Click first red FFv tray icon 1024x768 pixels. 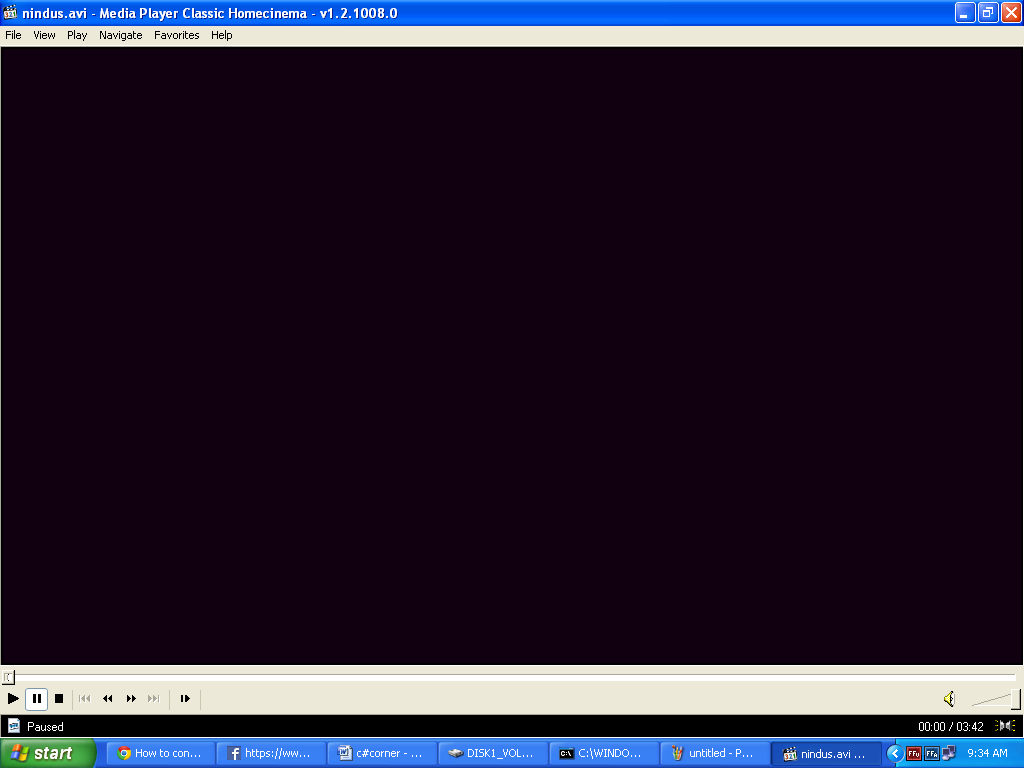[x=914, y=754]
